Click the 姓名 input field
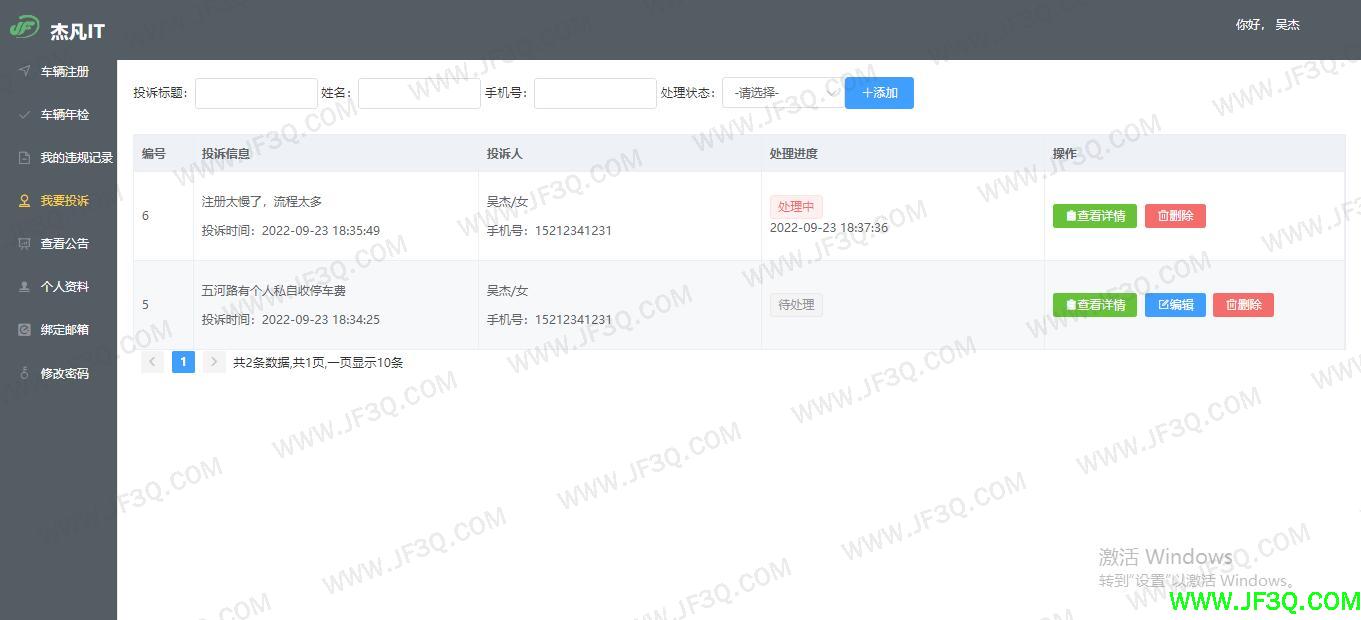This screenshot has height=620, width=1361. 419,92
